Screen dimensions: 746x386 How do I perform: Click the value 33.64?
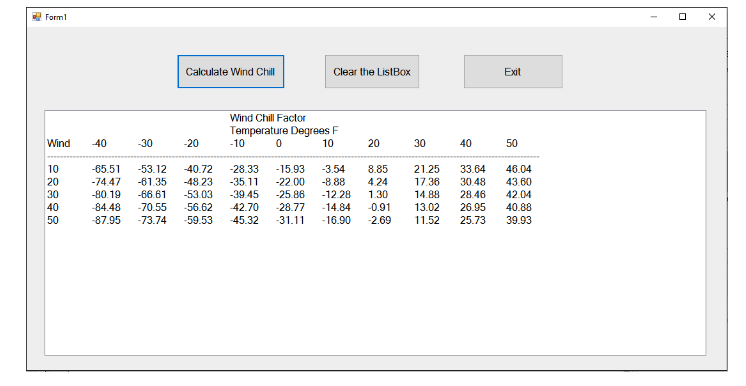tap(473, 169)
